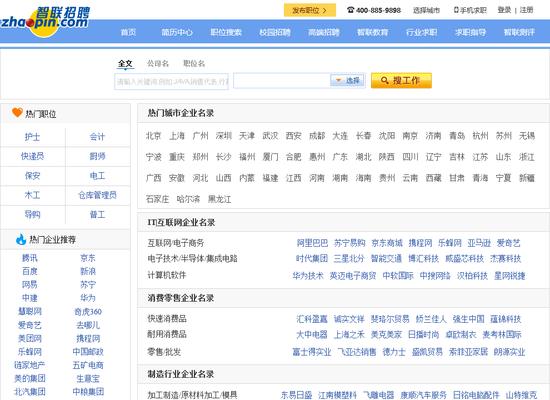Click the 登录 link
Screen dimensions: 550x400
click(504, 10)
